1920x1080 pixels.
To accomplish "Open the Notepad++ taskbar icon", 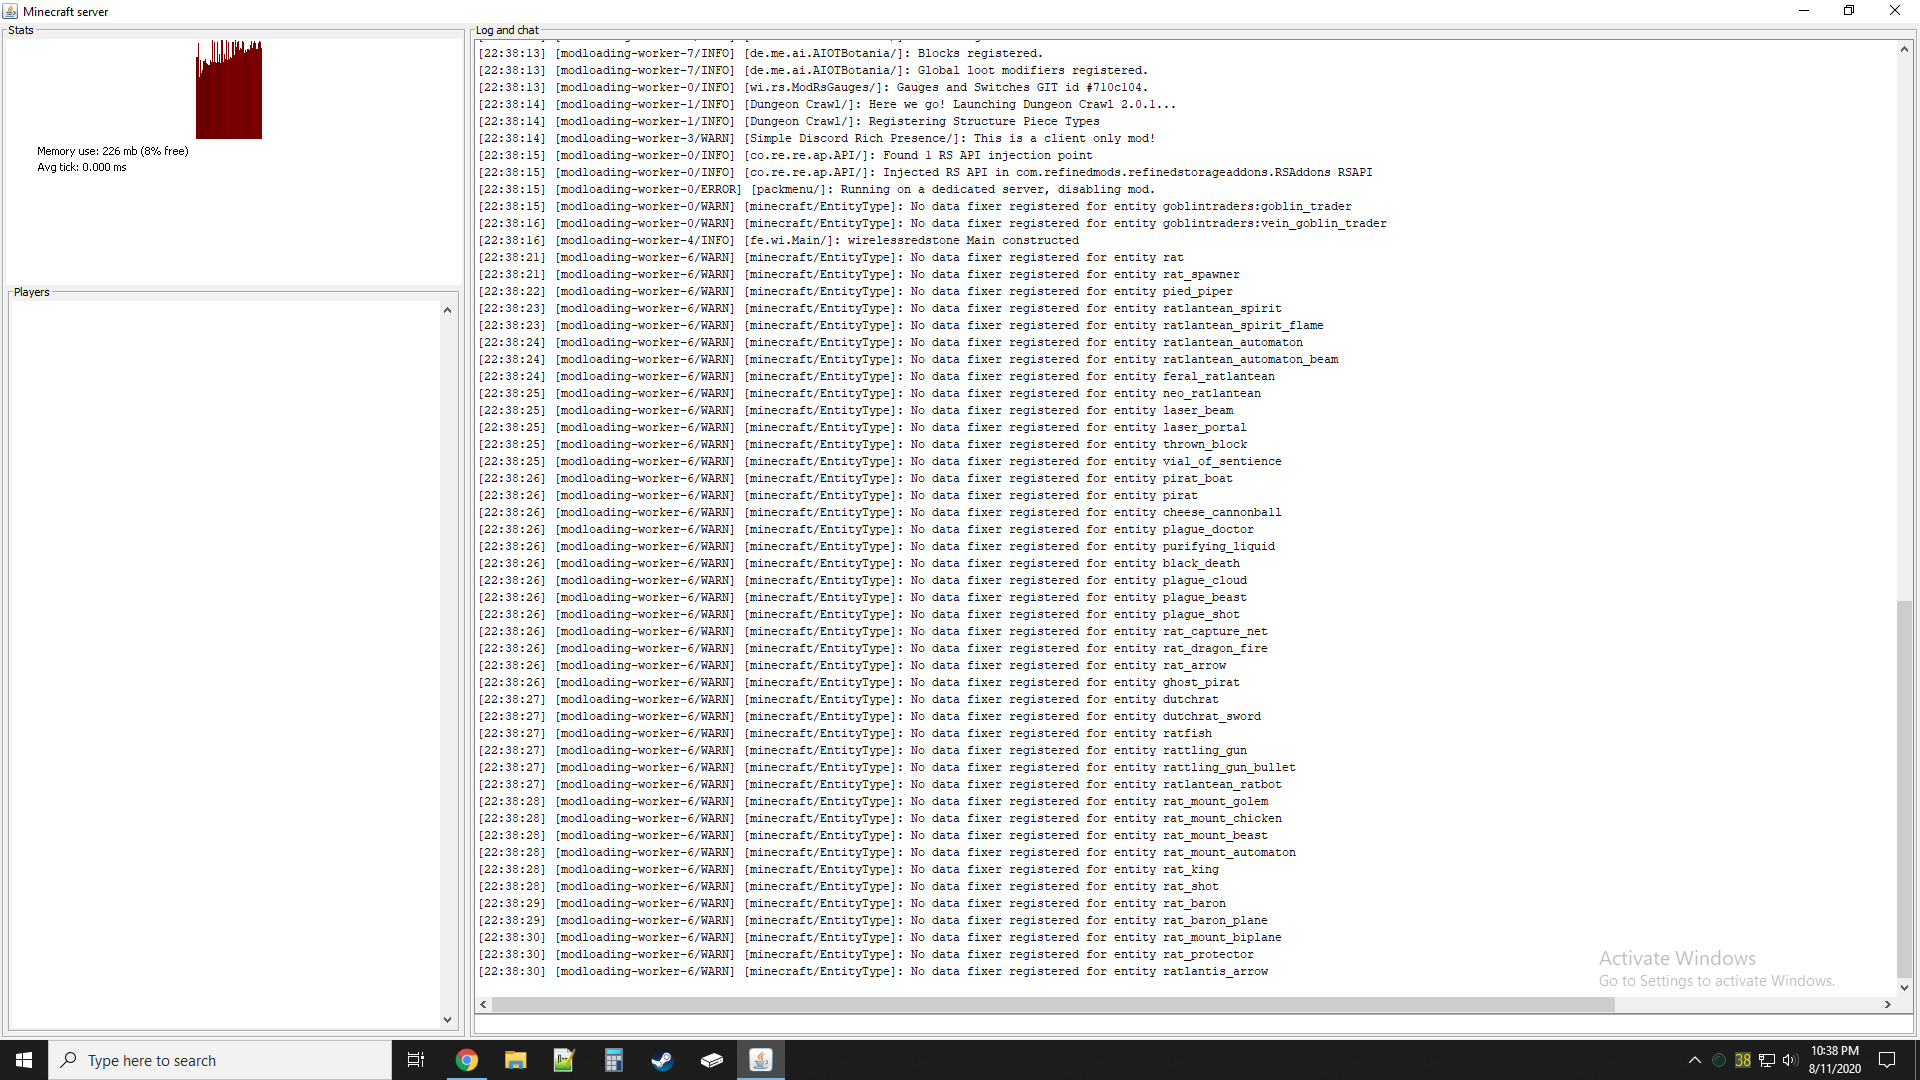I will click(564, 1060).
